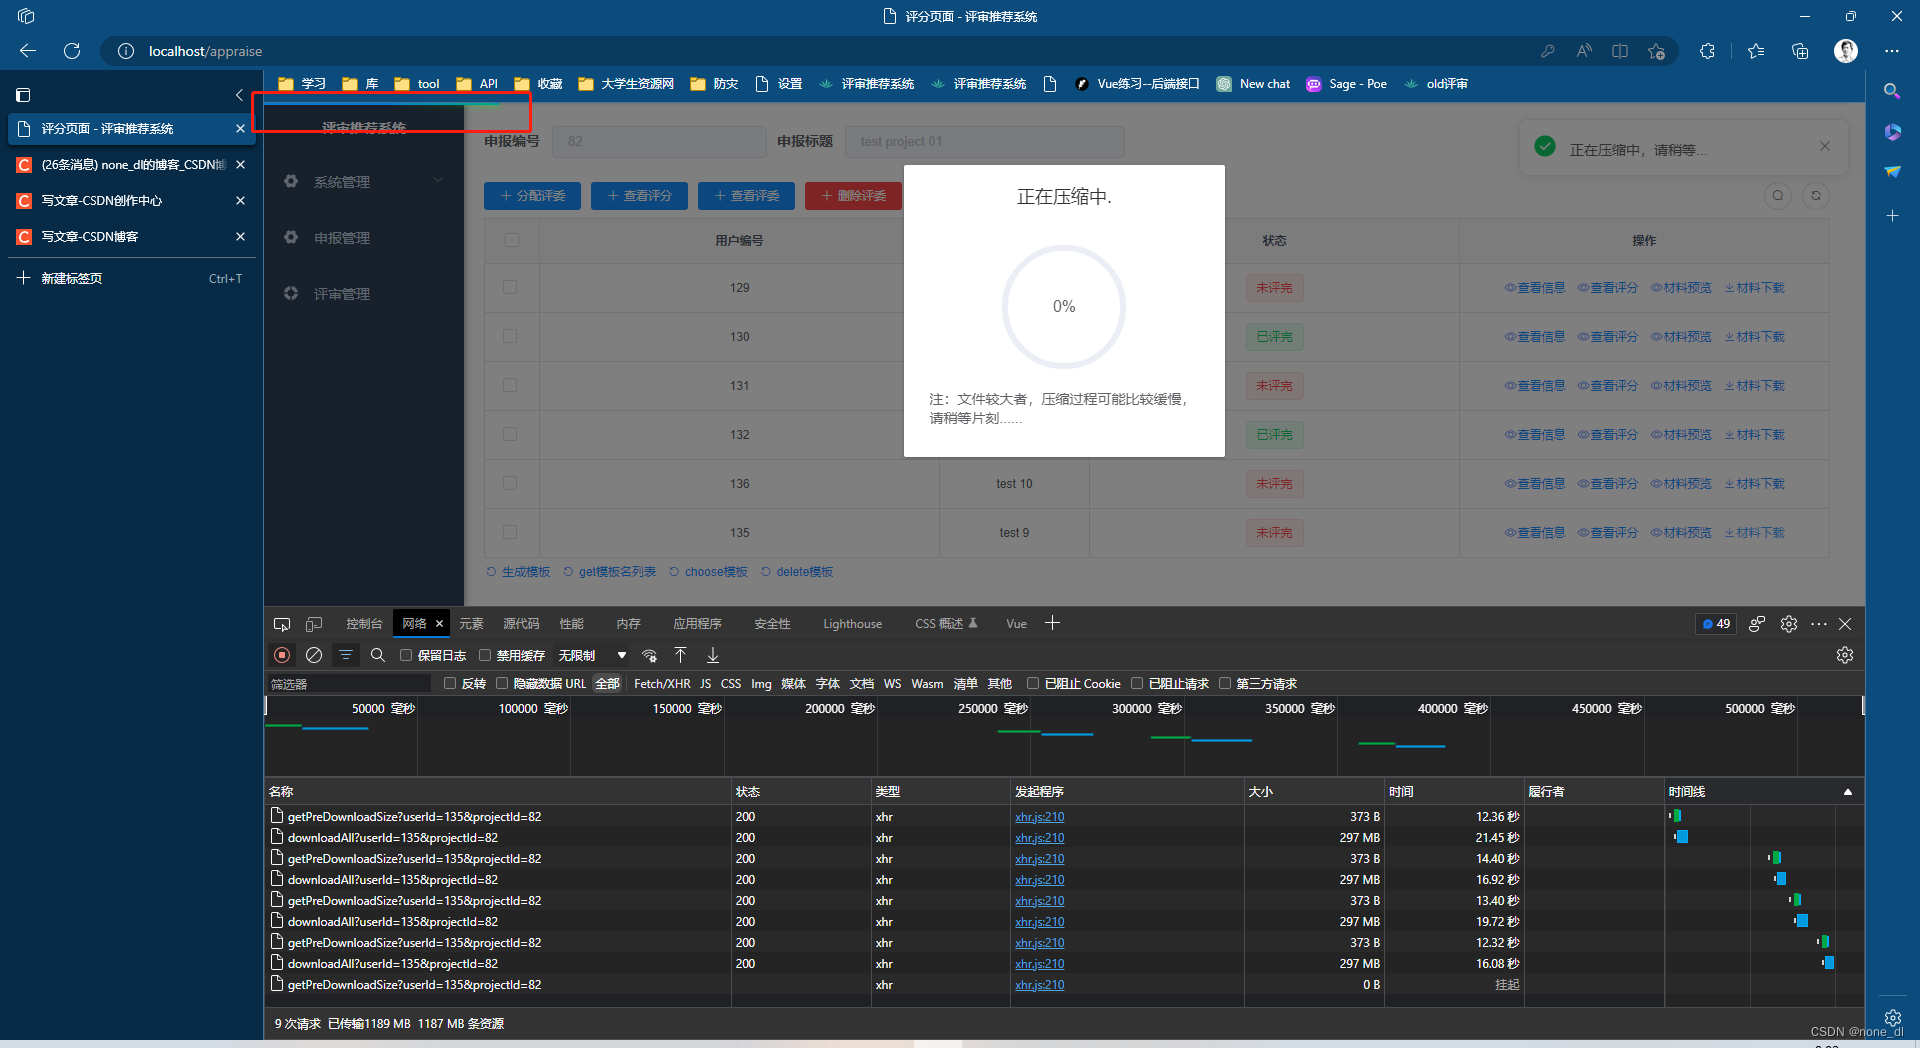
Task: Click the 0% compression progress circle
Action: pos(1064,307)
